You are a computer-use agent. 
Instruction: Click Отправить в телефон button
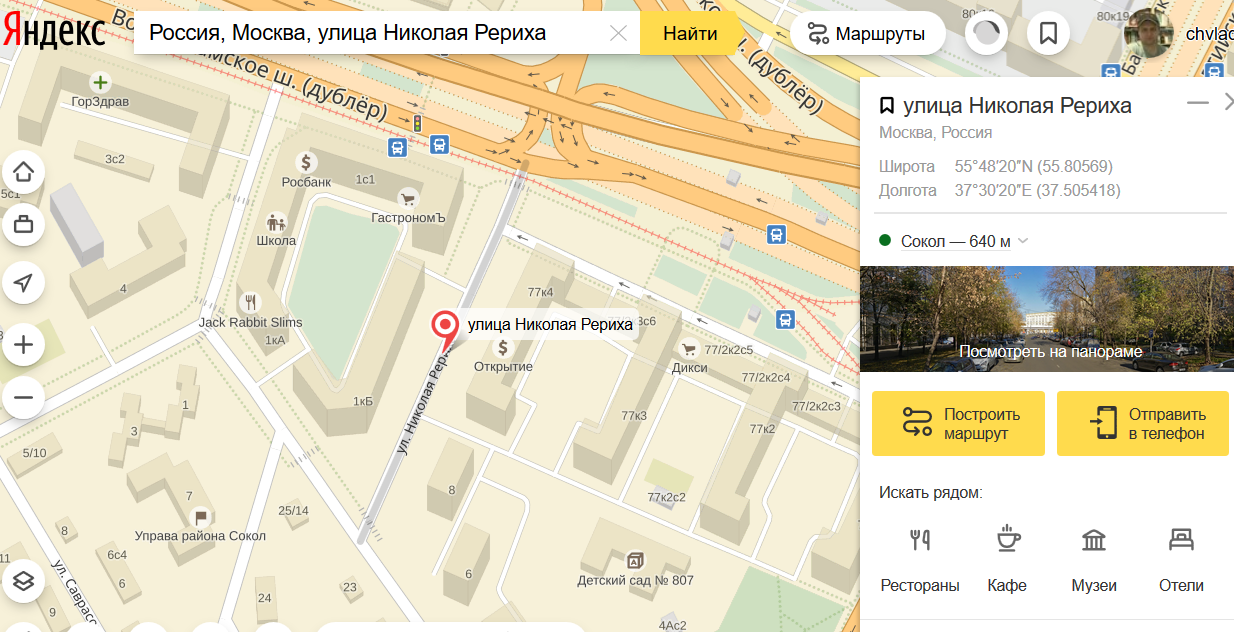(x=1143, y=424)
